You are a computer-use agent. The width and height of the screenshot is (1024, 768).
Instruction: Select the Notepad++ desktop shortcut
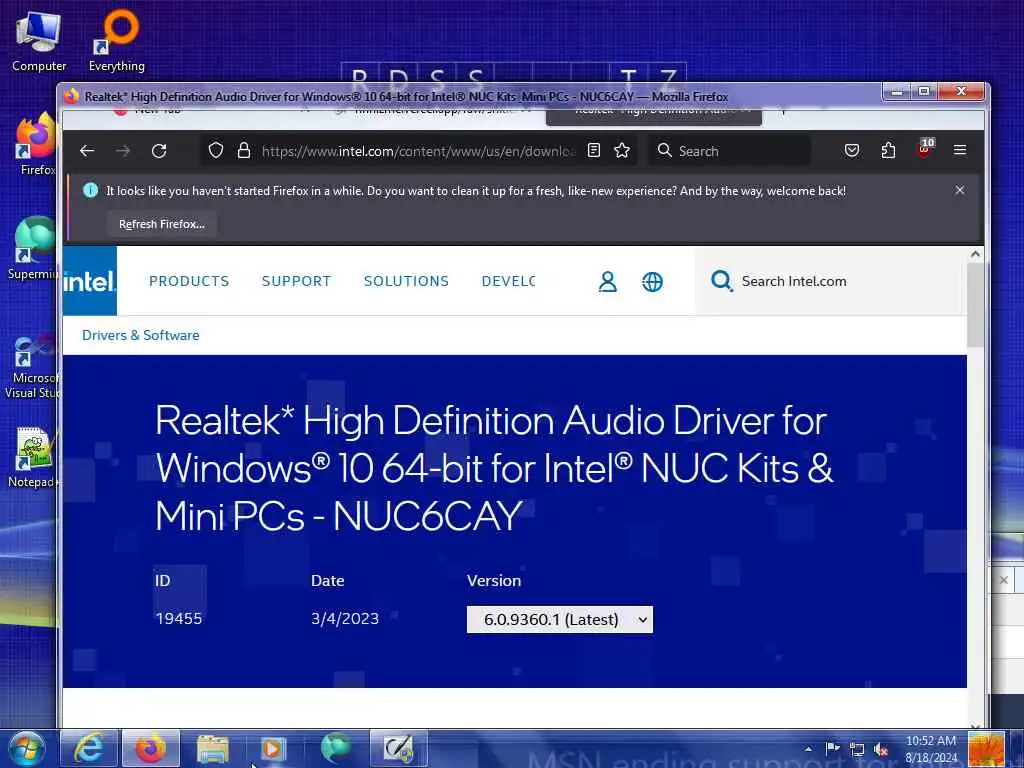click(x=33, y=457)
